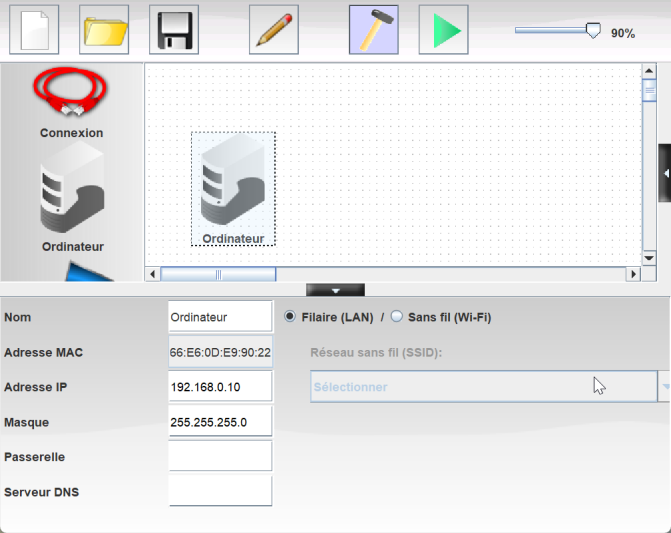This screenshot has height=533, width=671.
Task: Click the simulation speed slider handle
Action: coord(593,31)
